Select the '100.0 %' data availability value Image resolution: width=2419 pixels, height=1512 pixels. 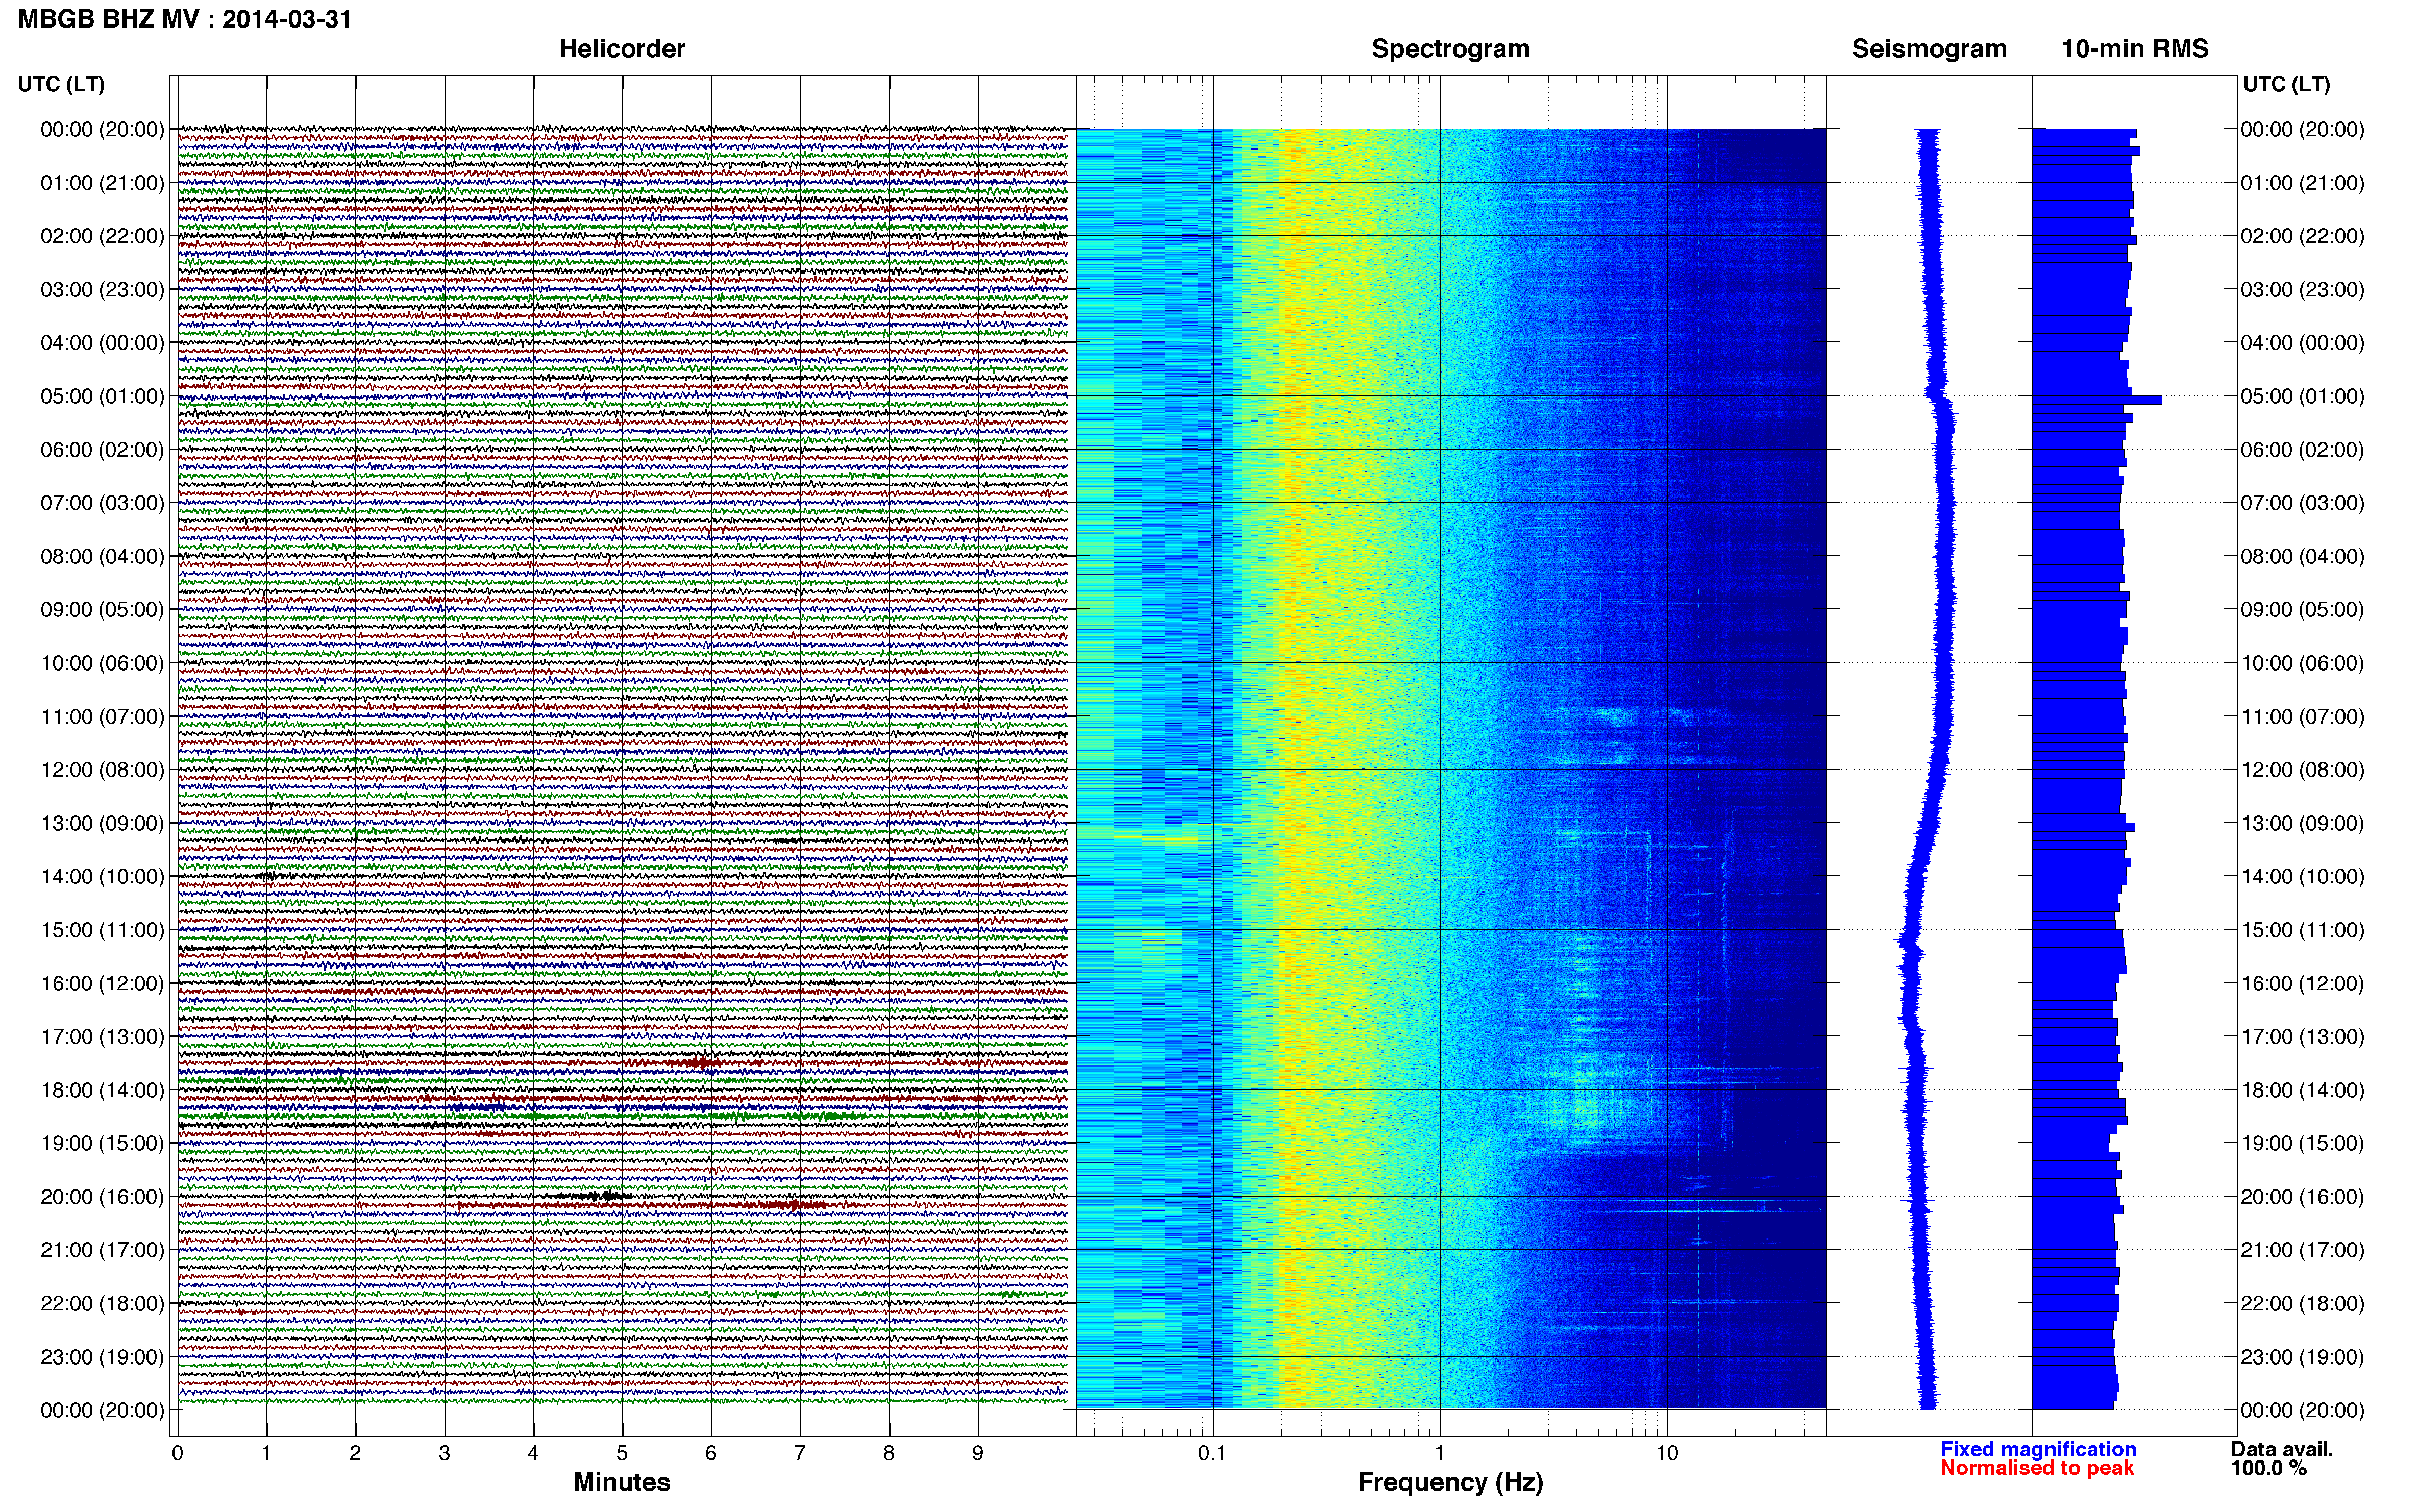pos(2268,1468)
